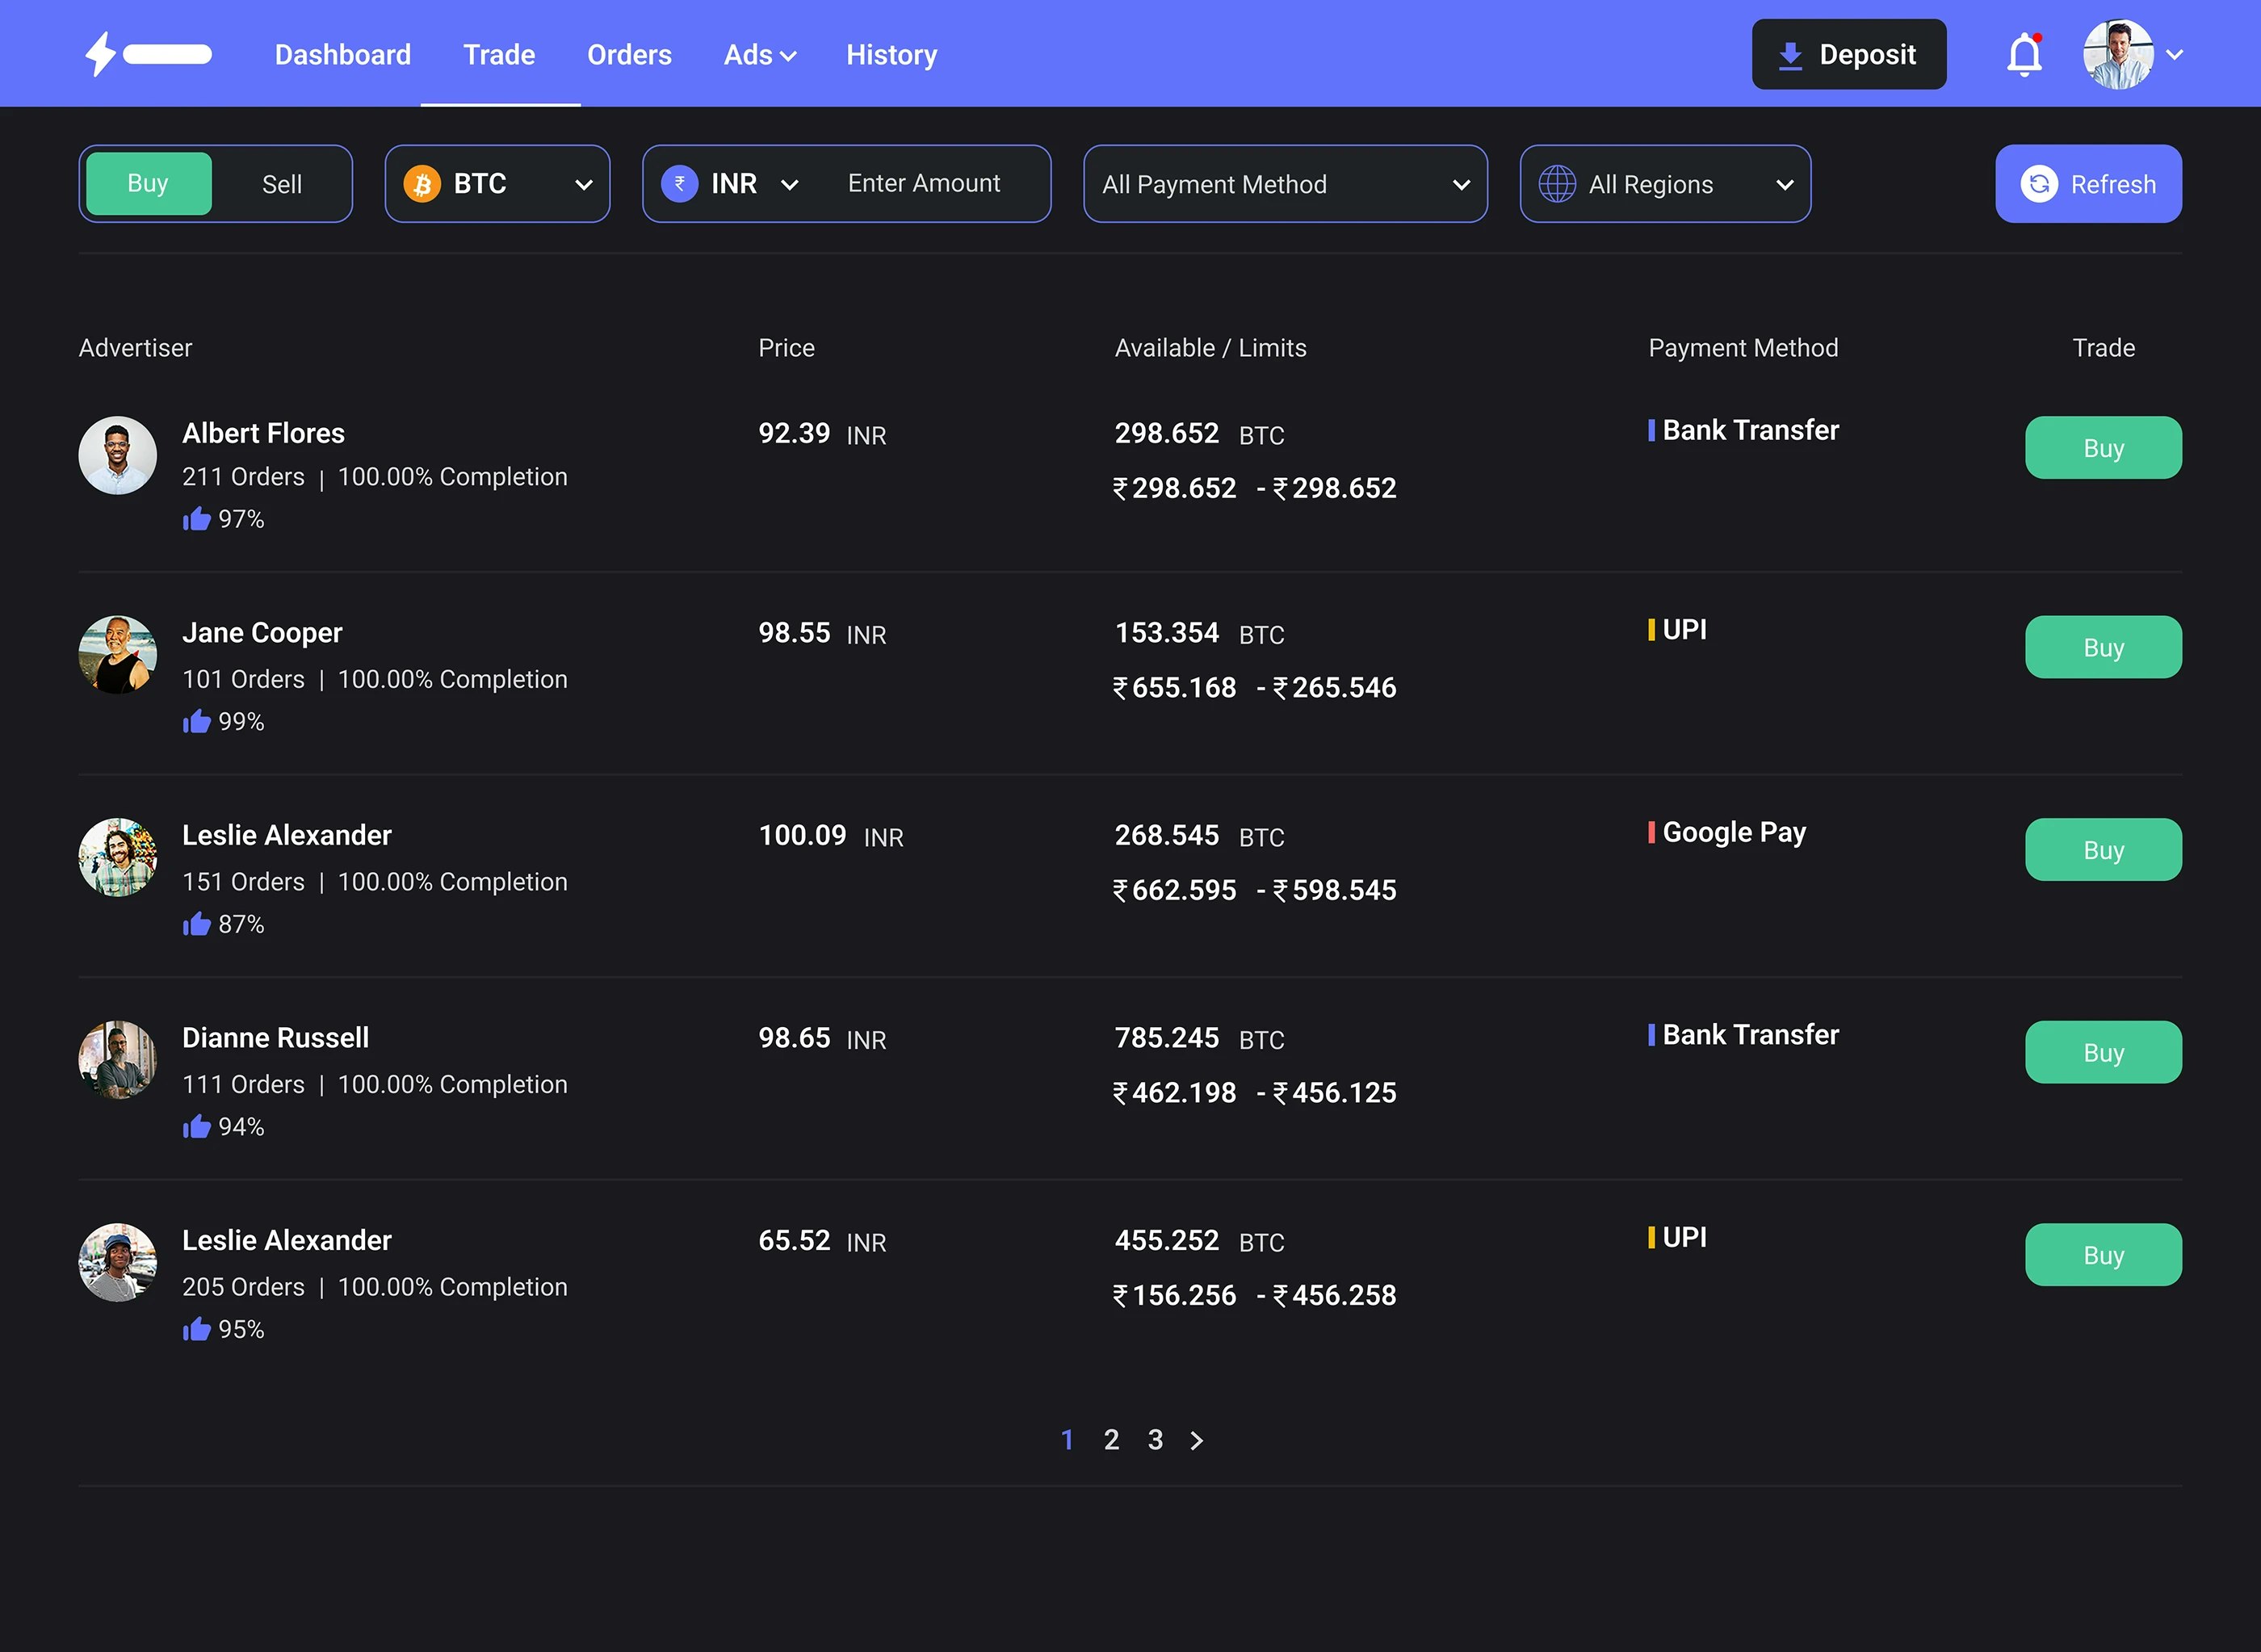Image resolution: width=2261 pixels, height=1652 pixels.
Task: Open the Ads menu chevron
Action: click(x=789, y=56)
